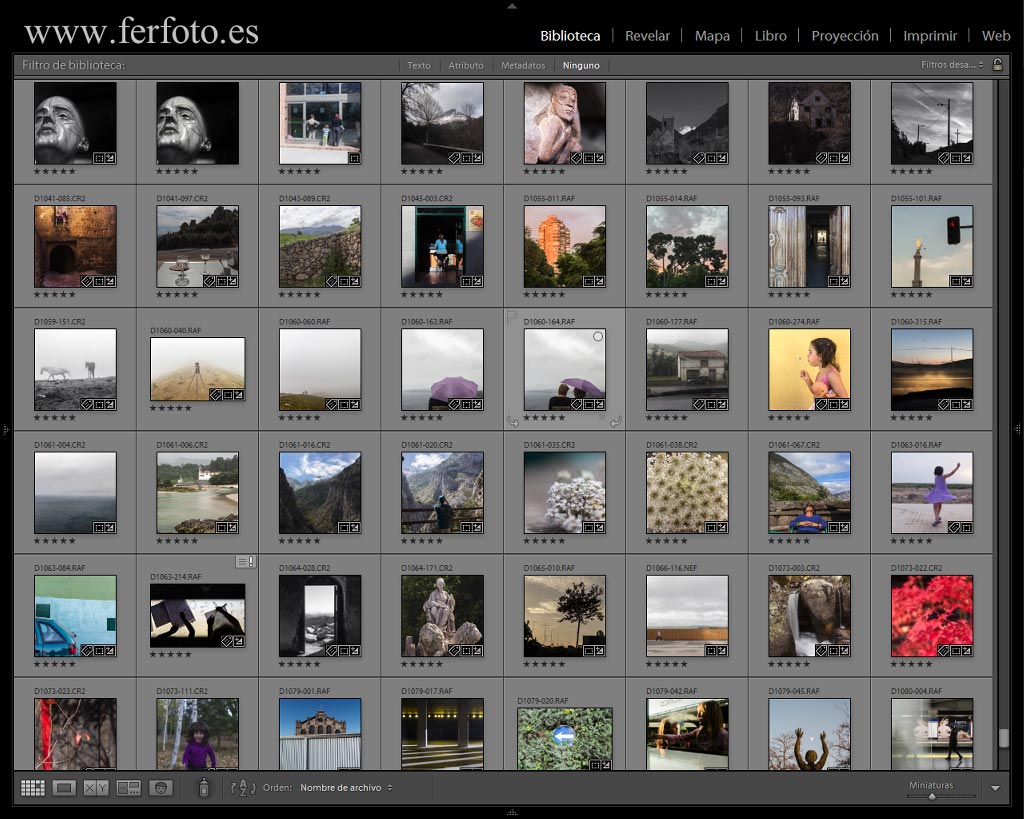Collapse the top module panel
Viewport: 1024px width, 819px height.
512,6
